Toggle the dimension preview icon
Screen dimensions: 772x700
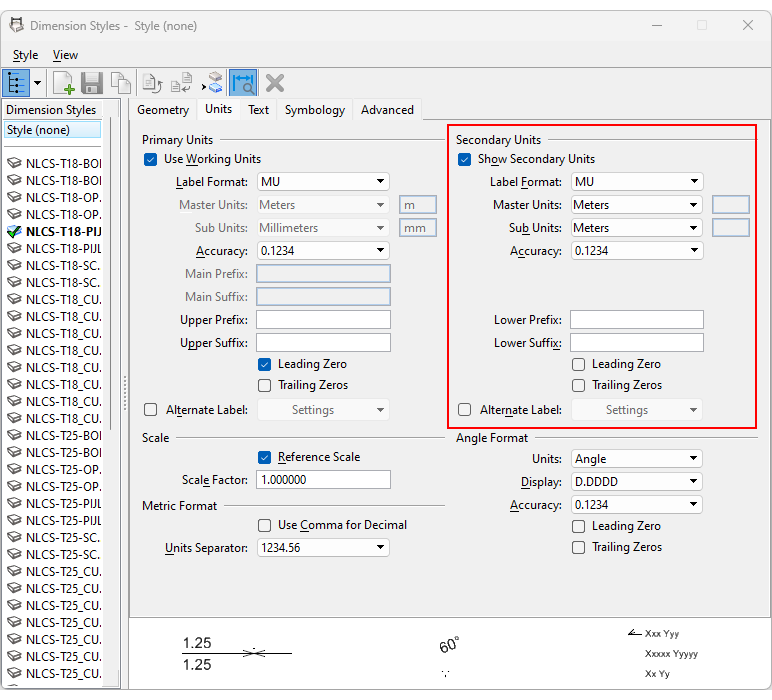243,83
